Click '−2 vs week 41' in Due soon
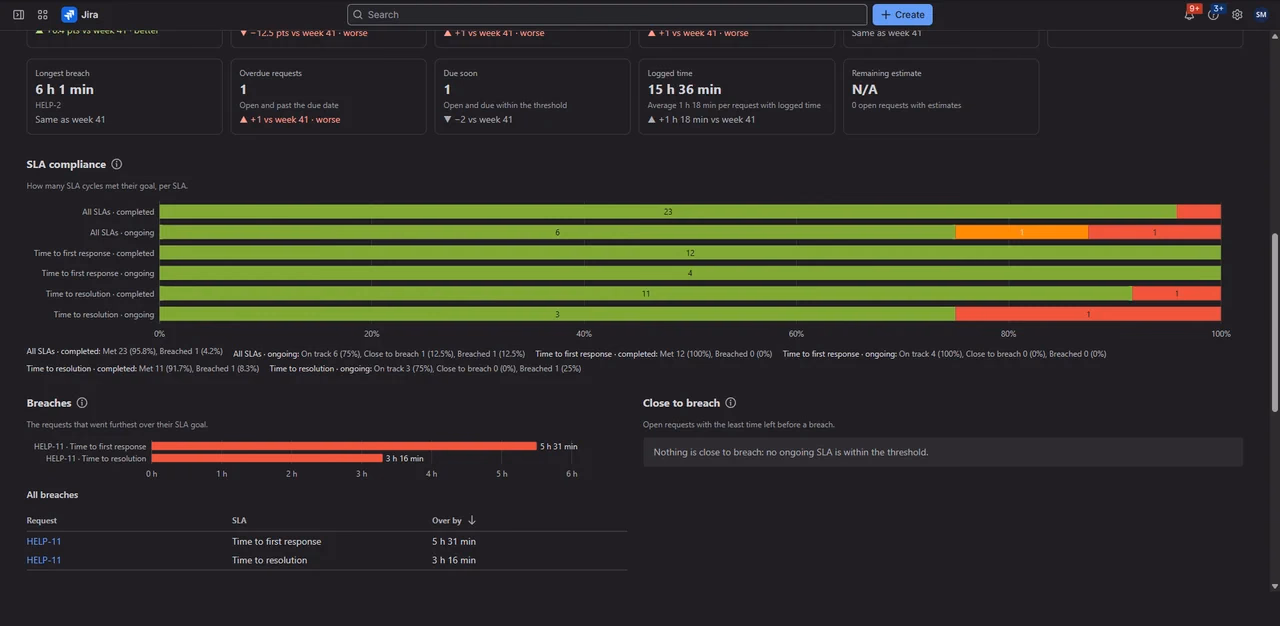1280x626 pixels. (x=483, y=119)
